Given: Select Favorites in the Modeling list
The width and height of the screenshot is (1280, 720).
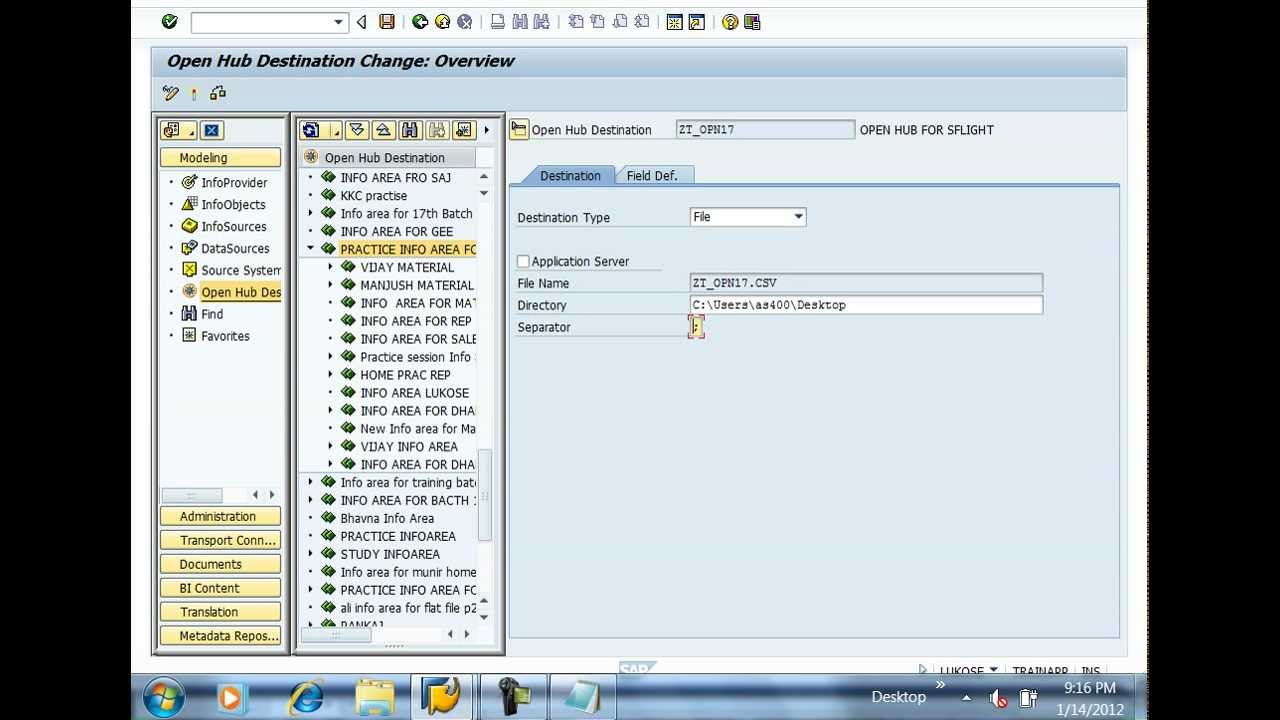Looking at the screenshot, I should tap(225, 337).
